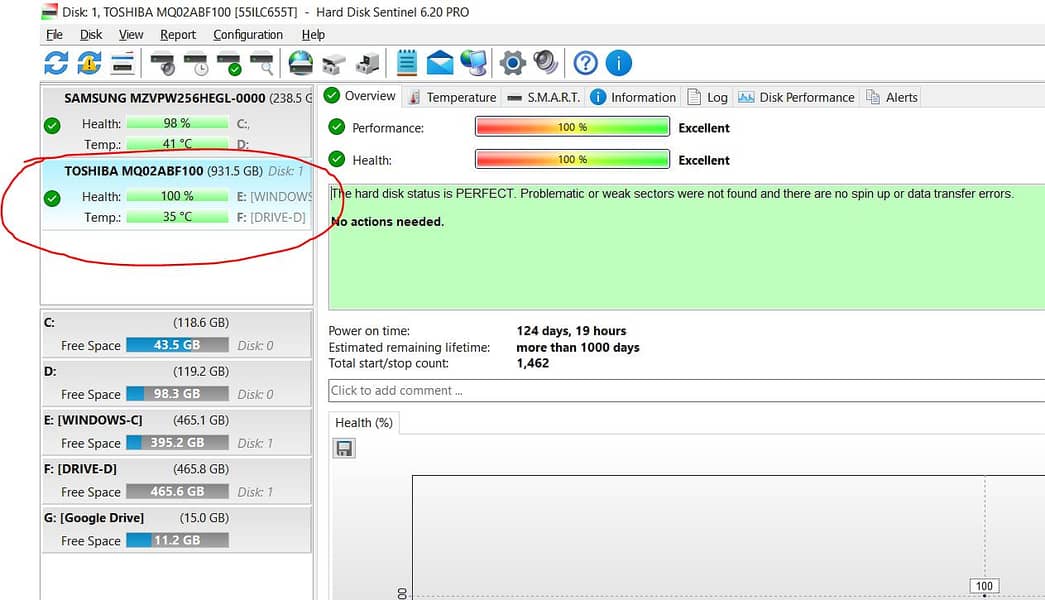Select the Health (%) graph tab

tap(364, 423)
